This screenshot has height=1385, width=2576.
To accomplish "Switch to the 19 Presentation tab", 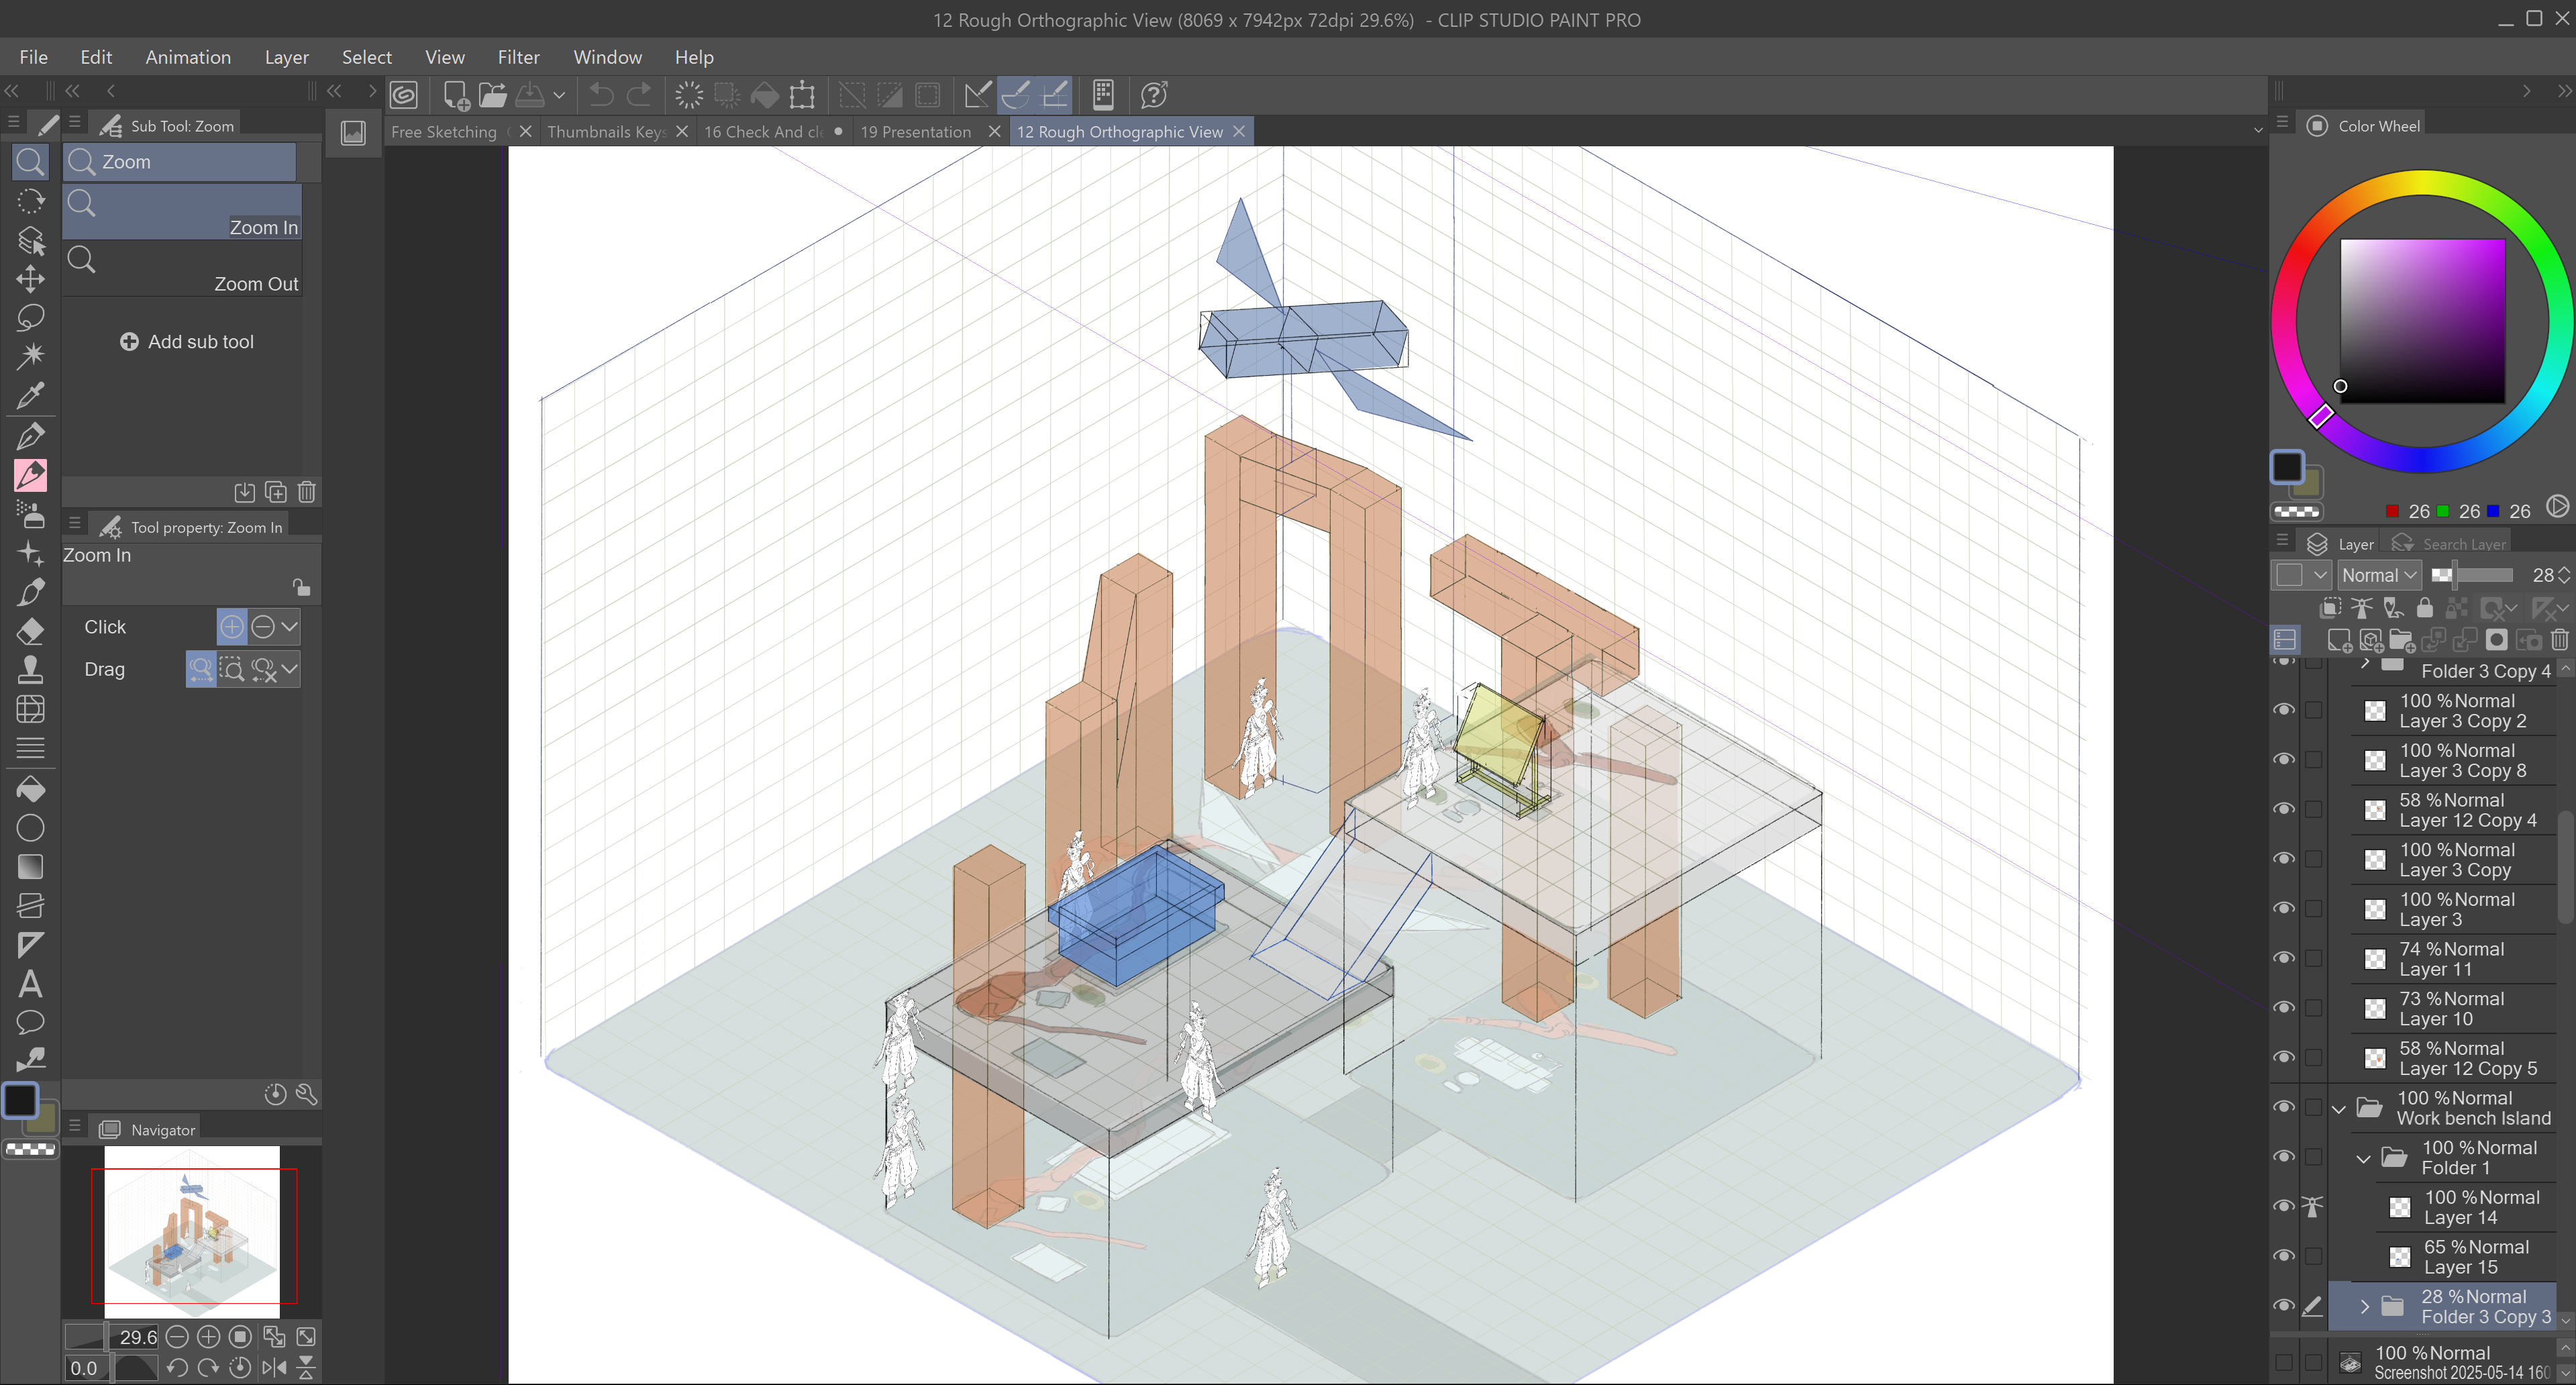I will [x=915, y=132].
